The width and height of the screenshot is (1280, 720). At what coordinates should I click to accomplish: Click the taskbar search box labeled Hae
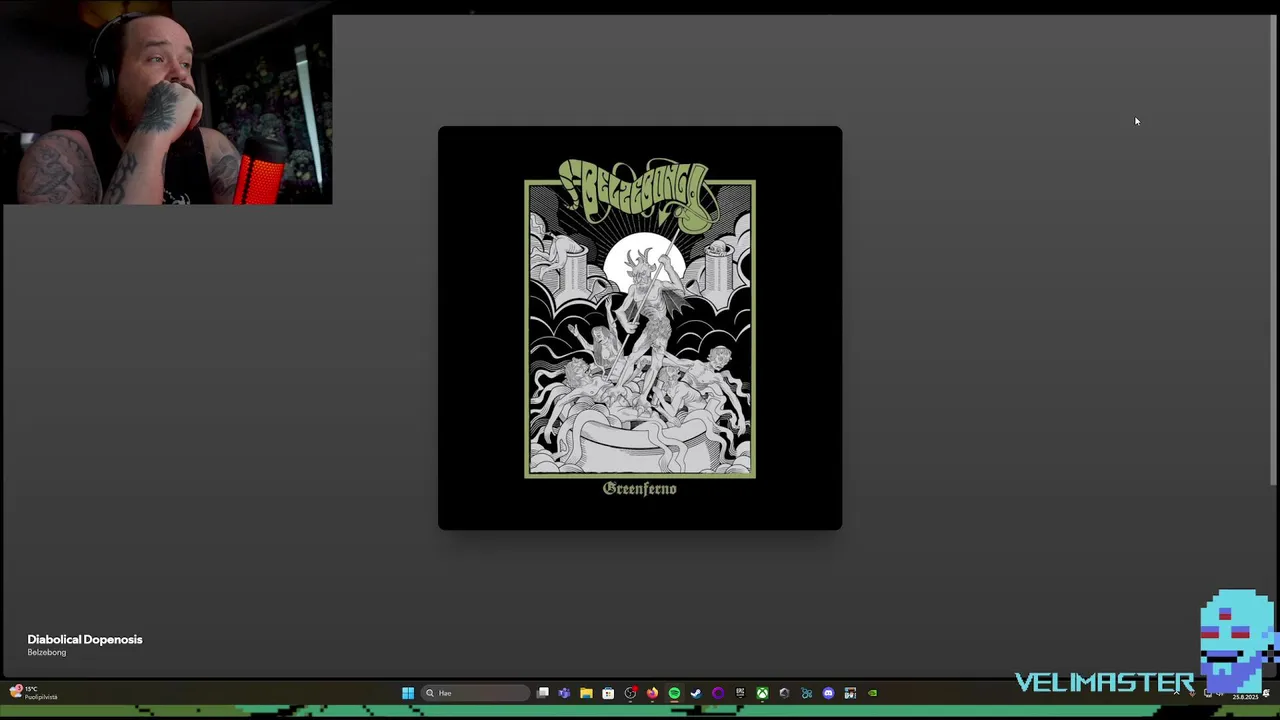tap(475, 693)
